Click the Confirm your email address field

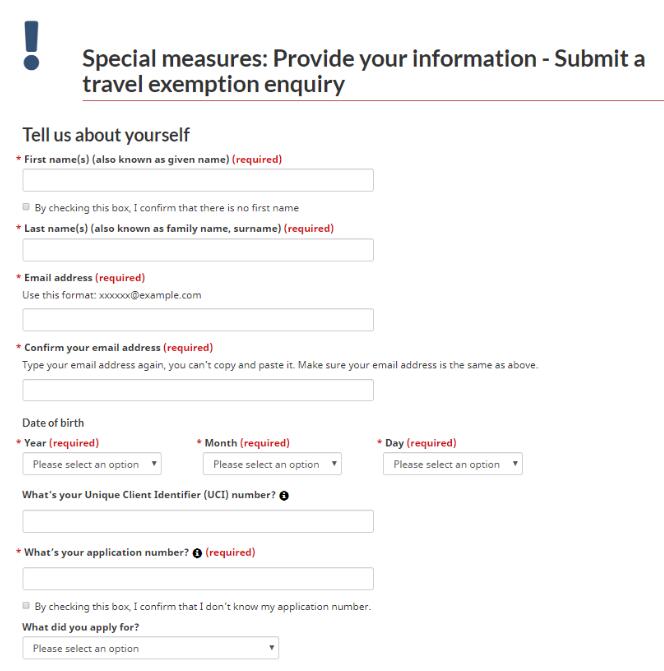198,390
